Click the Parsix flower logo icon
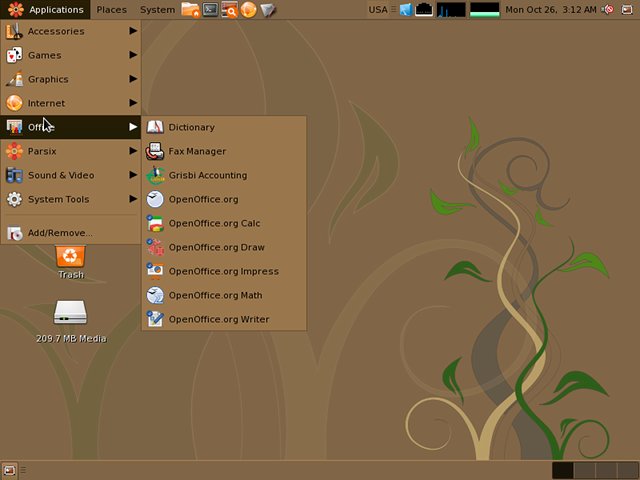 [16, 9]
